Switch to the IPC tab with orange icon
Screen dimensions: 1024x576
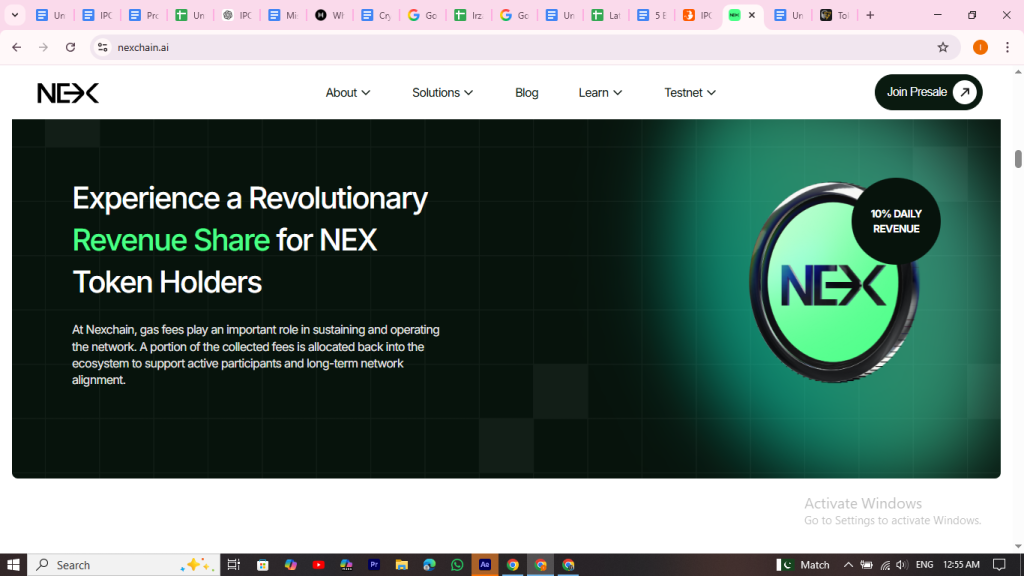pos(697,15)
